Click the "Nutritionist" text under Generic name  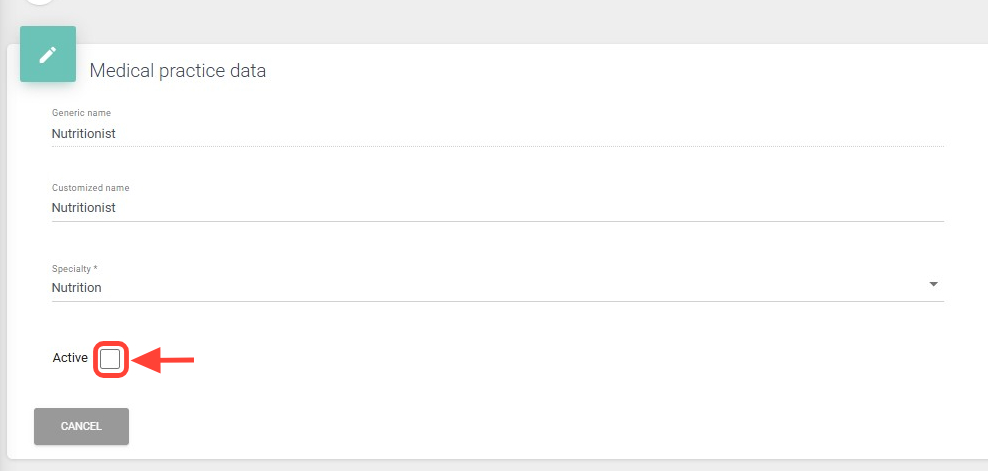pyautogui.click(x=84, y=133)
